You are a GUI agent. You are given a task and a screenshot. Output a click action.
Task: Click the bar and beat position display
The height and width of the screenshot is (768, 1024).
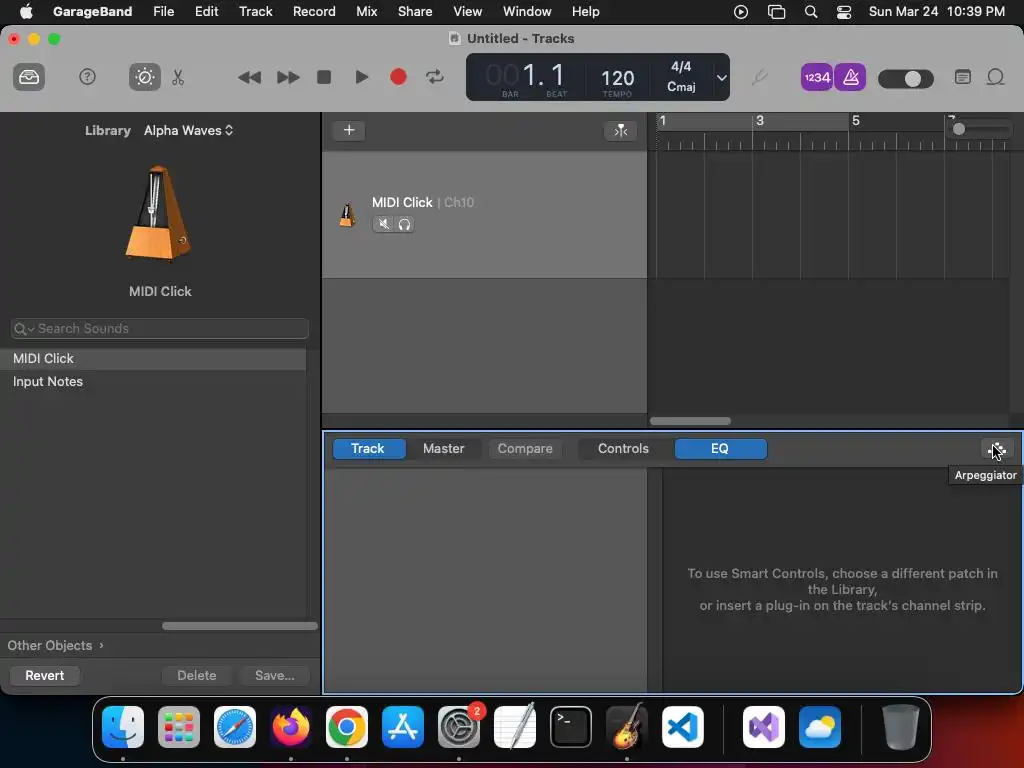point(526,76)
